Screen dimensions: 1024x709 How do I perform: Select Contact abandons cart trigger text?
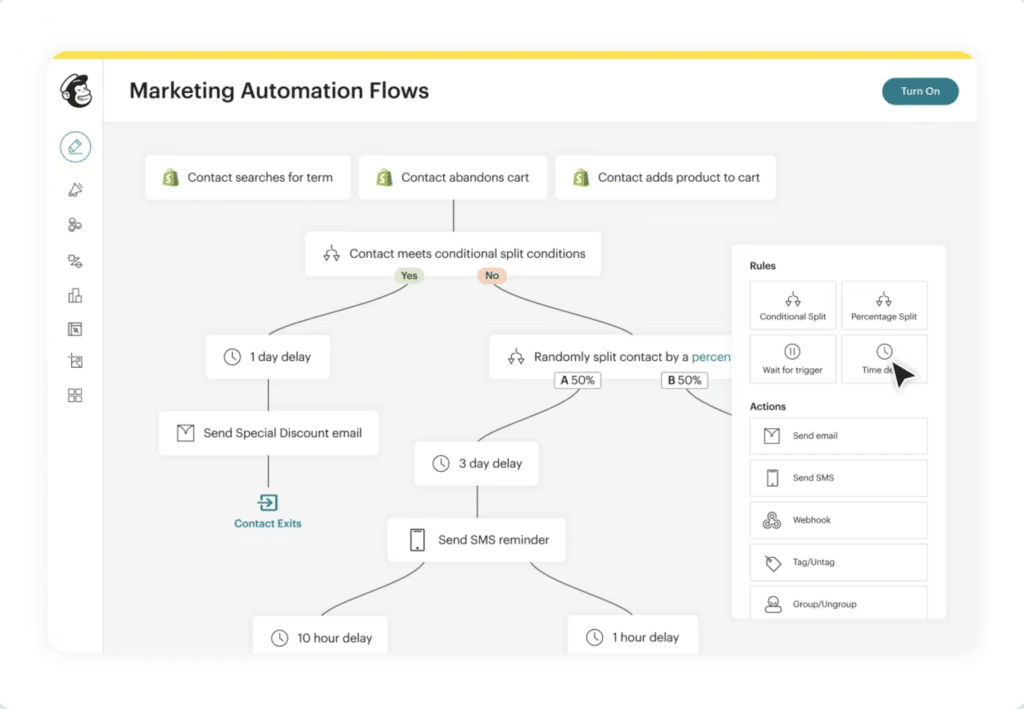465,178
